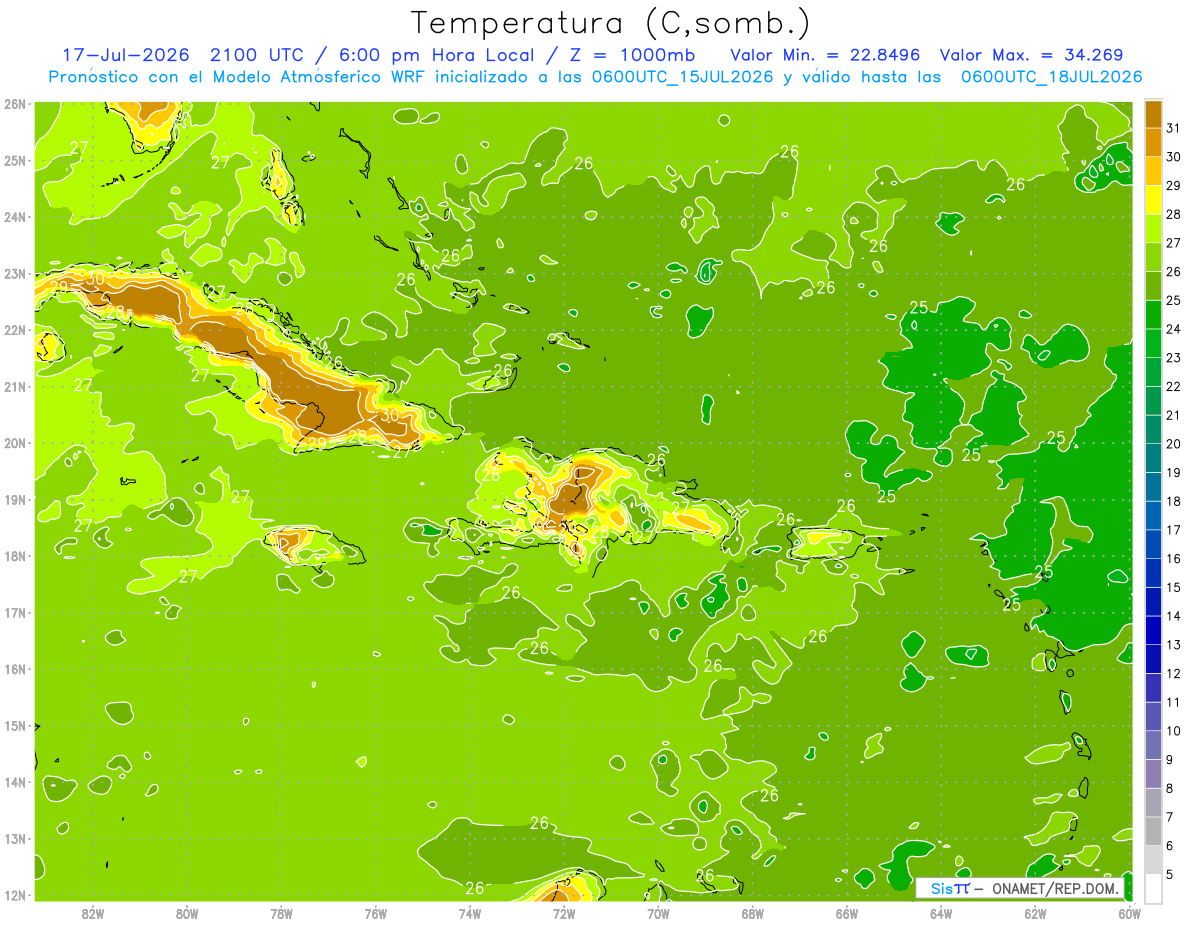The height and width of the screenshot is (927, 1200).
Task: Click color bar legend value 12
Action: tap(1174, 673)
